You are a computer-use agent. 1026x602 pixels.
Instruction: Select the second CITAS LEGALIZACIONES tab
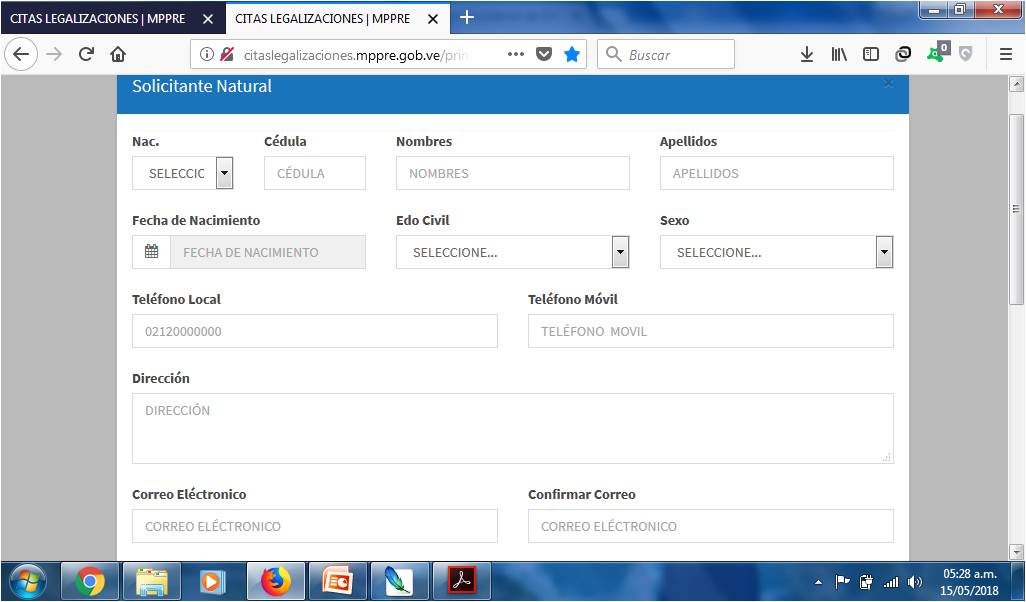point(323,19)
